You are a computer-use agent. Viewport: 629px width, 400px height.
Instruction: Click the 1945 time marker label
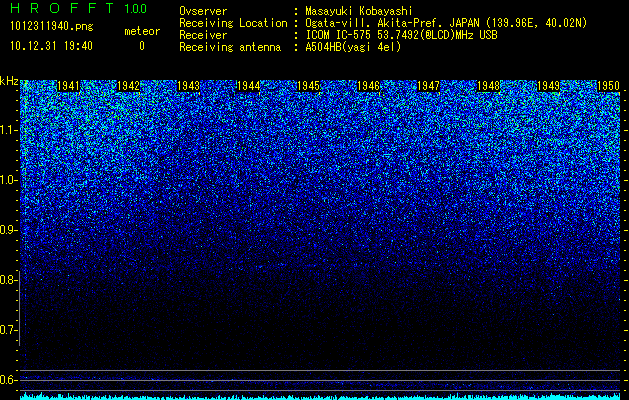[x=308, y=86]
